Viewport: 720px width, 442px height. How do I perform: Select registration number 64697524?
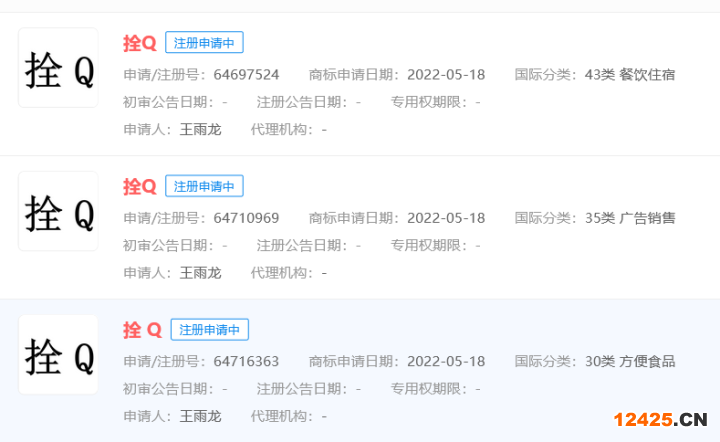pyautogui.click(x=246, y=75)
